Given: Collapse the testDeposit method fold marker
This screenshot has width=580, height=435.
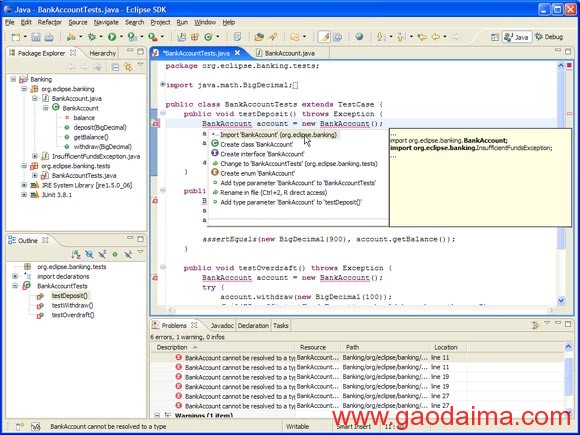Looking at the screenshot, I should click(163, 114).
